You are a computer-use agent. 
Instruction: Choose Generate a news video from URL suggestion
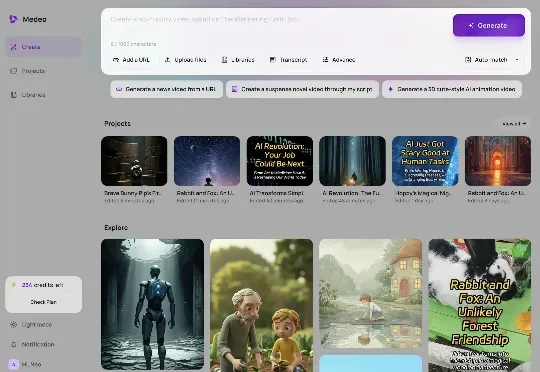167,89
